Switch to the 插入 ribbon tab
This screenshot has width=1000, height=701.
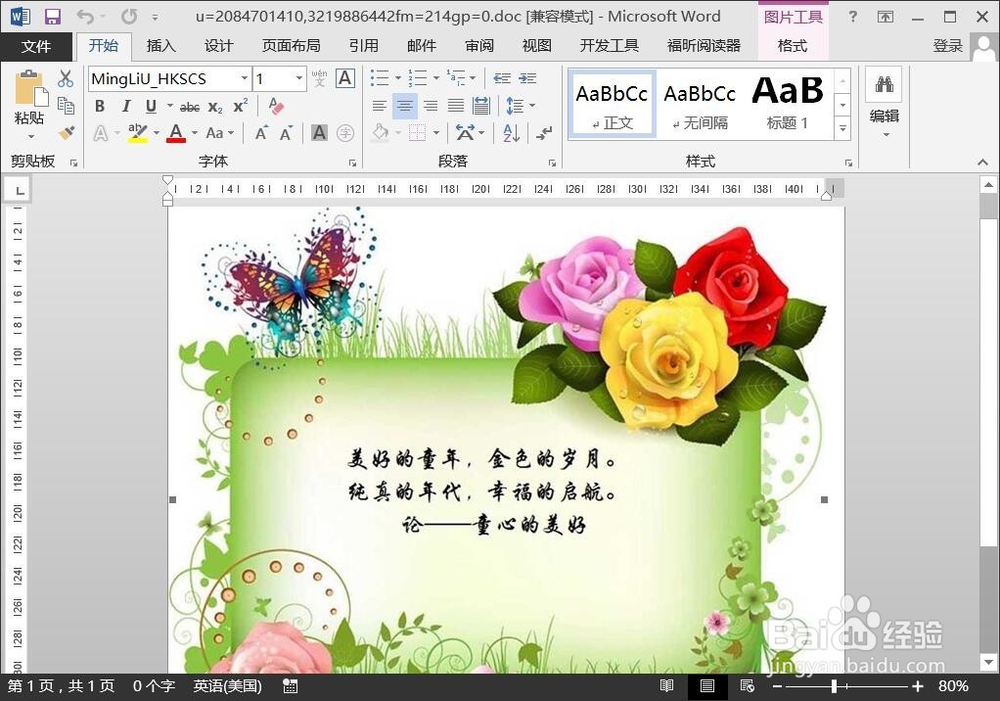coord(163,45)
